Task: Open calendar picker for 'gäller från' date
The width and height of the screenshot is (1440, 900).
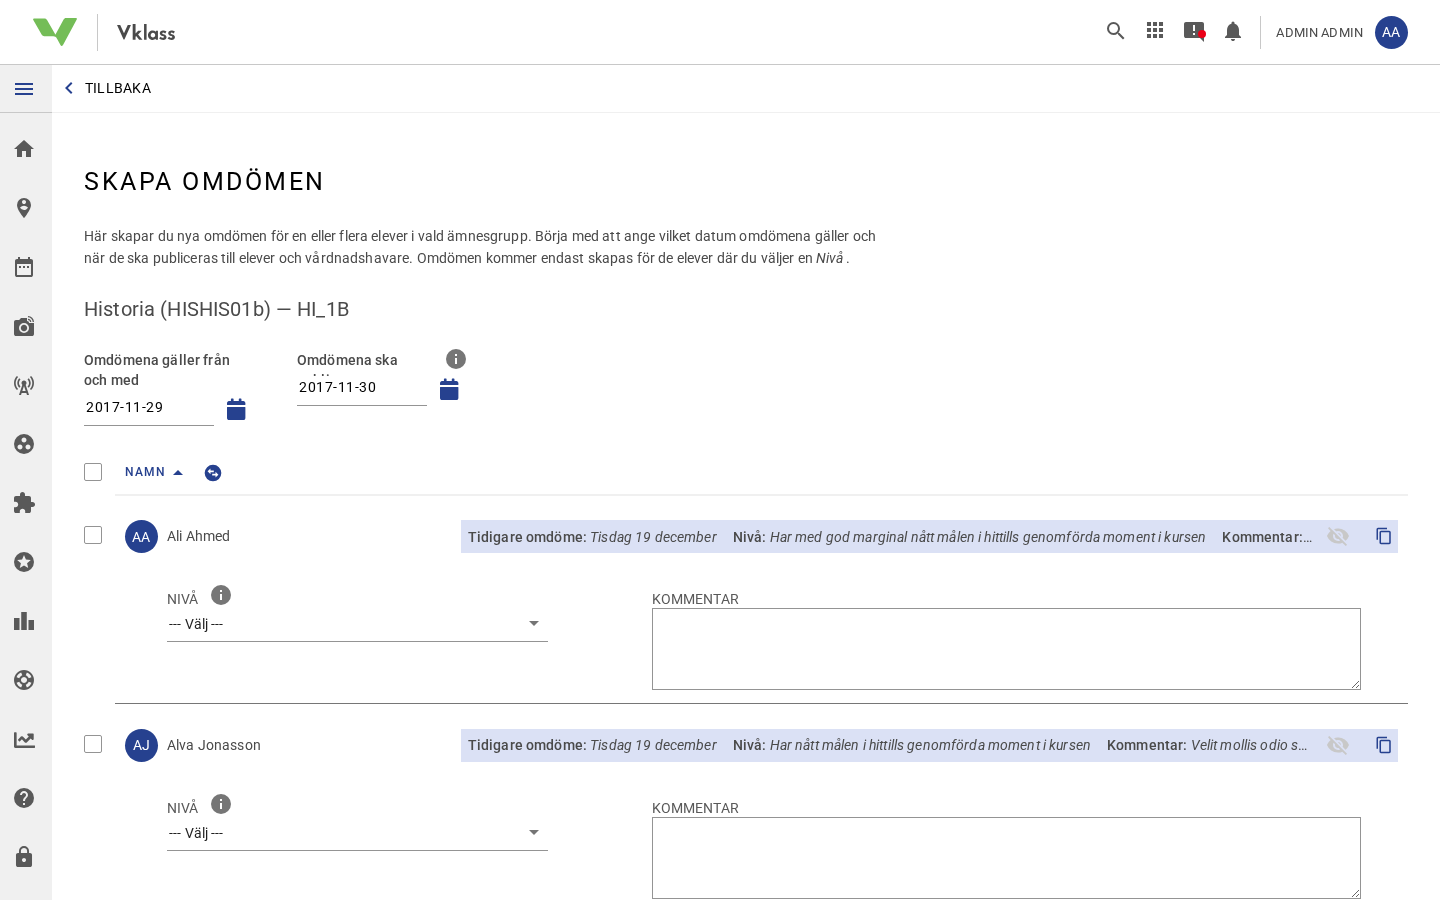Action: pyautogui.click(x=236, y=409)
